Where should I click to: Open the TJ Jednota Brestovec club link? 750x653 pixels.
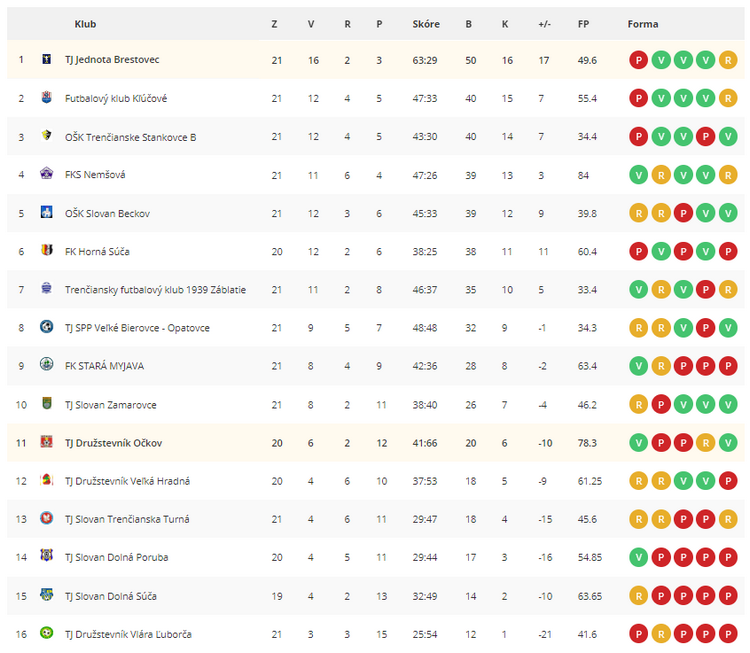point(112,60)
